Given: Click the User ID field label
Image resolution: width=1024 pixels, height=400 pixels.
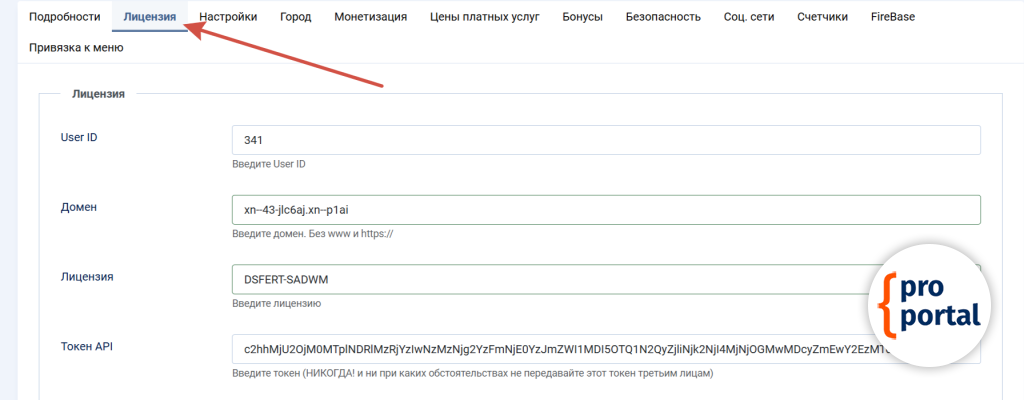Looking at the screenshot, I should [x=79, y=137].
